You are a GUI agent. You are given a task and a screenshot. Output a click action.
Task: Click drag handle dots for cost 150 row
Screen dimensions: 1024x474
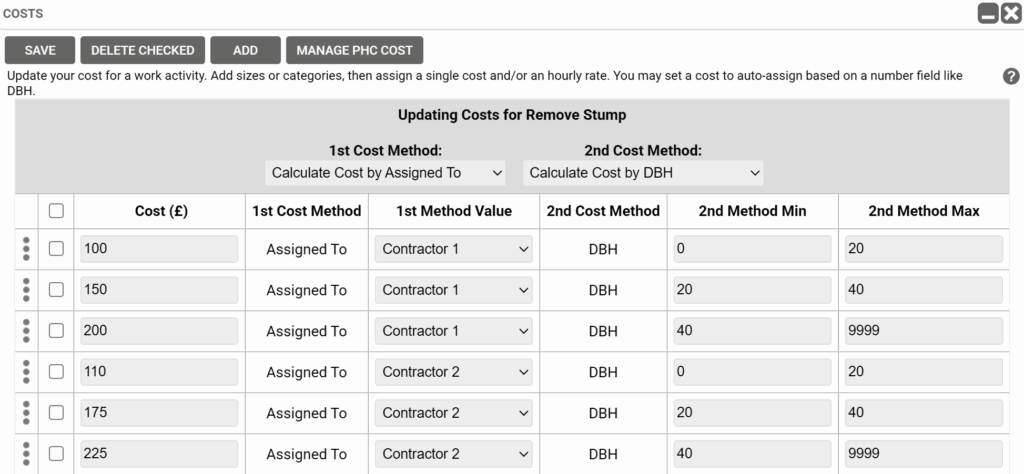(x=26, y=290)
